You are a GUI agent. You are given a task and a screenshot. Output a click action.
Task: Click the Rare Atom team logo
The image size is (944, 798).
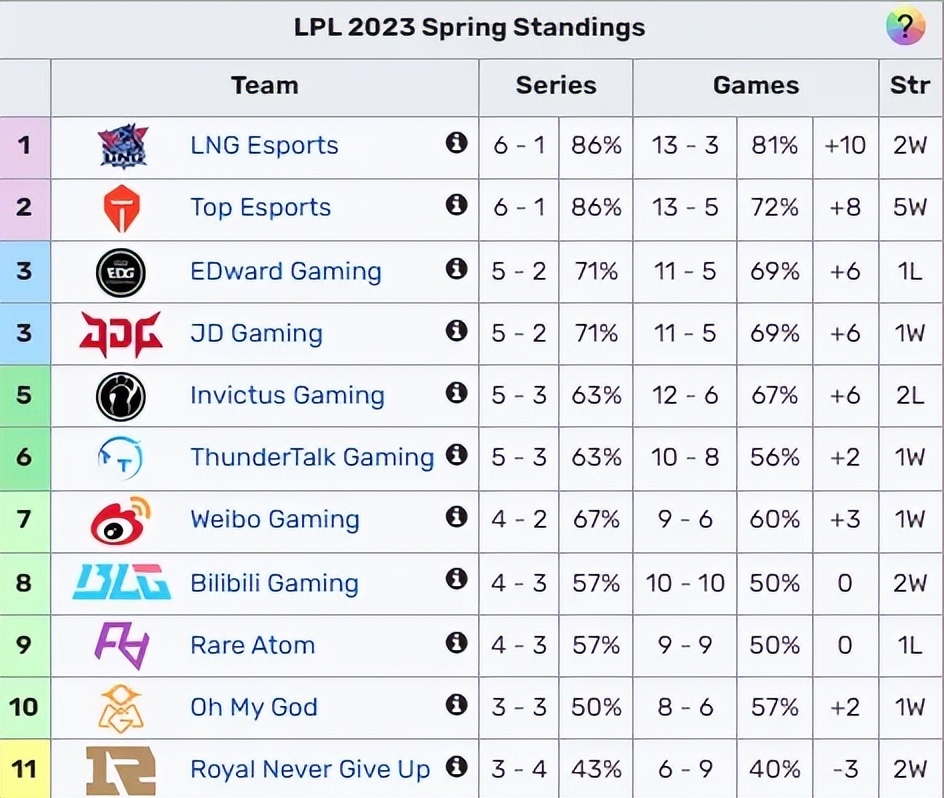[x=121, y=645]
